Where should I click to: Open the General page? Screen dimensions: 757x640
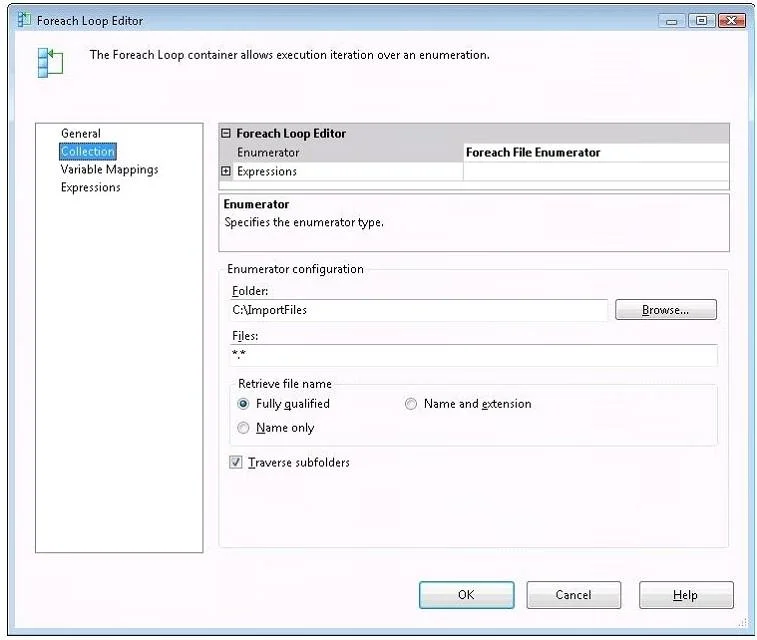click(81, 133)
